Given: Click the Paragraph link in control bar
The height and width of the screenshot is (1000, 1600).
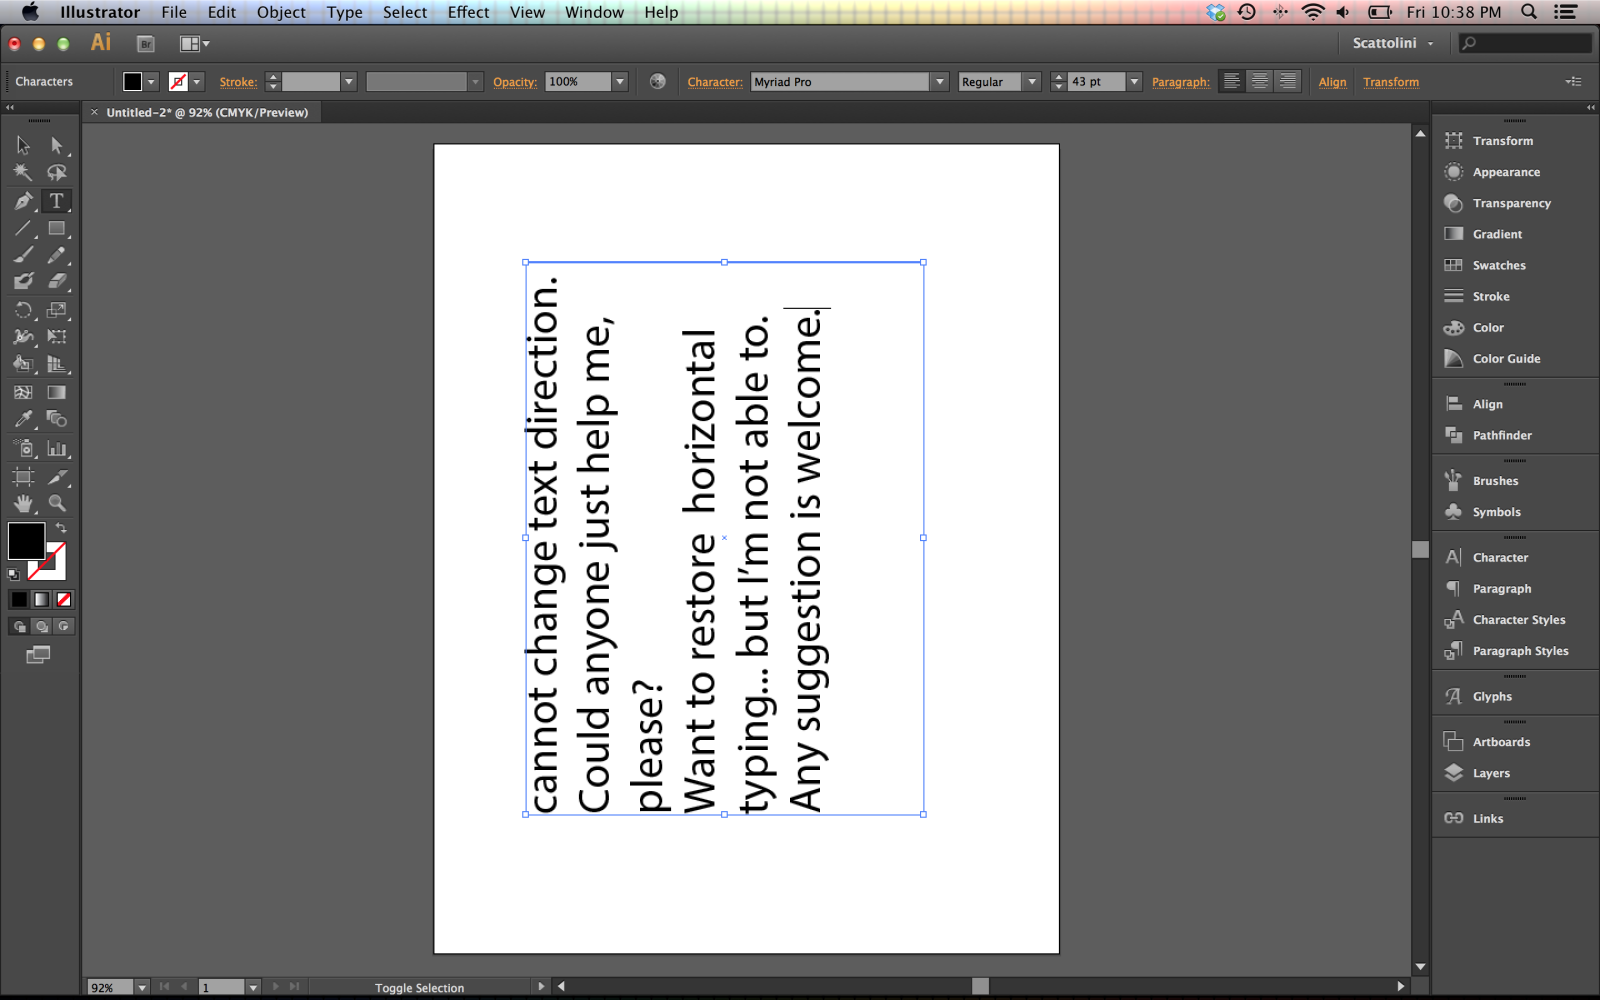Looking at the screenshot, I should pyautogui.click(x=1180, y=82).
